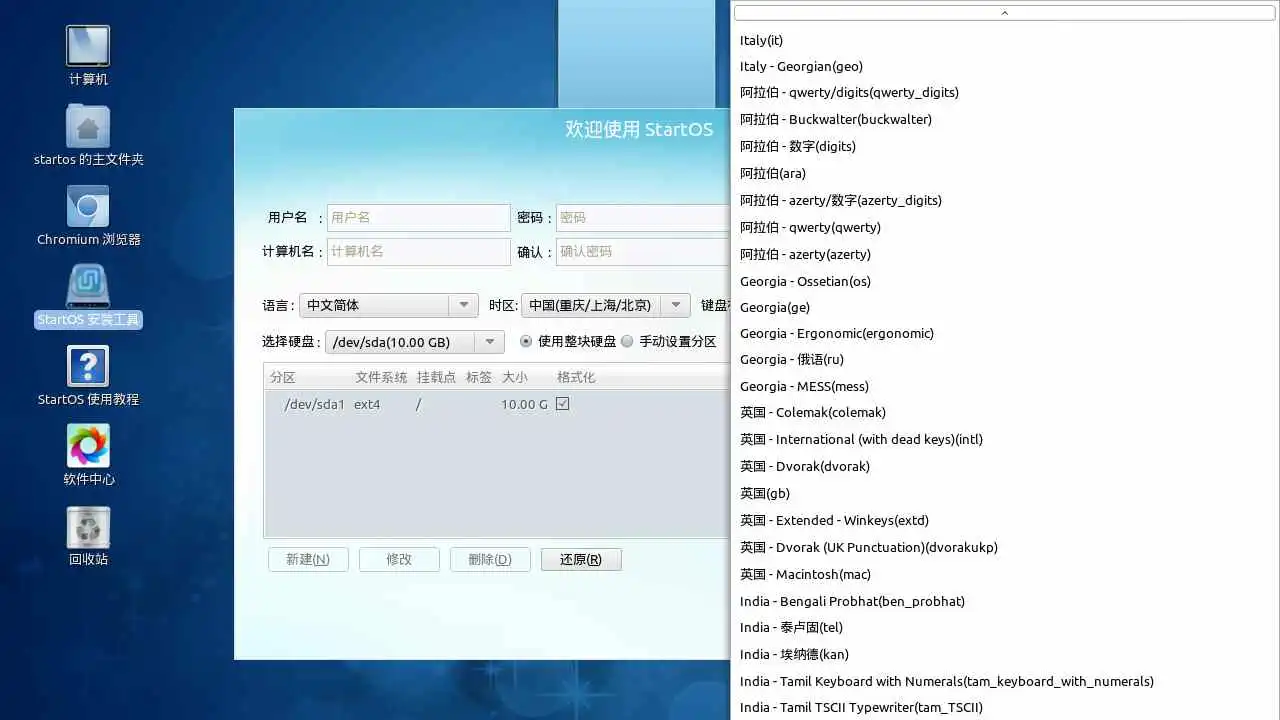
Task: Choose Georgia - 俄语(ru) layout
Action: point(1005,359)
